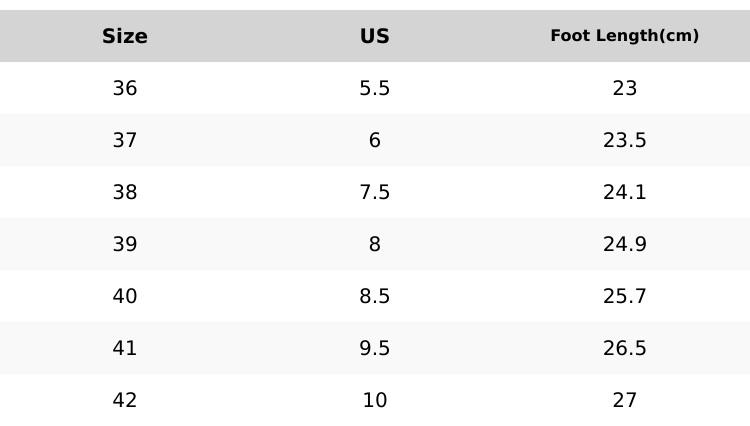Viewport: 750px width, 426px height.
Task: Click the 24.9 foot length cell
Action: click(x=624, y=244)
